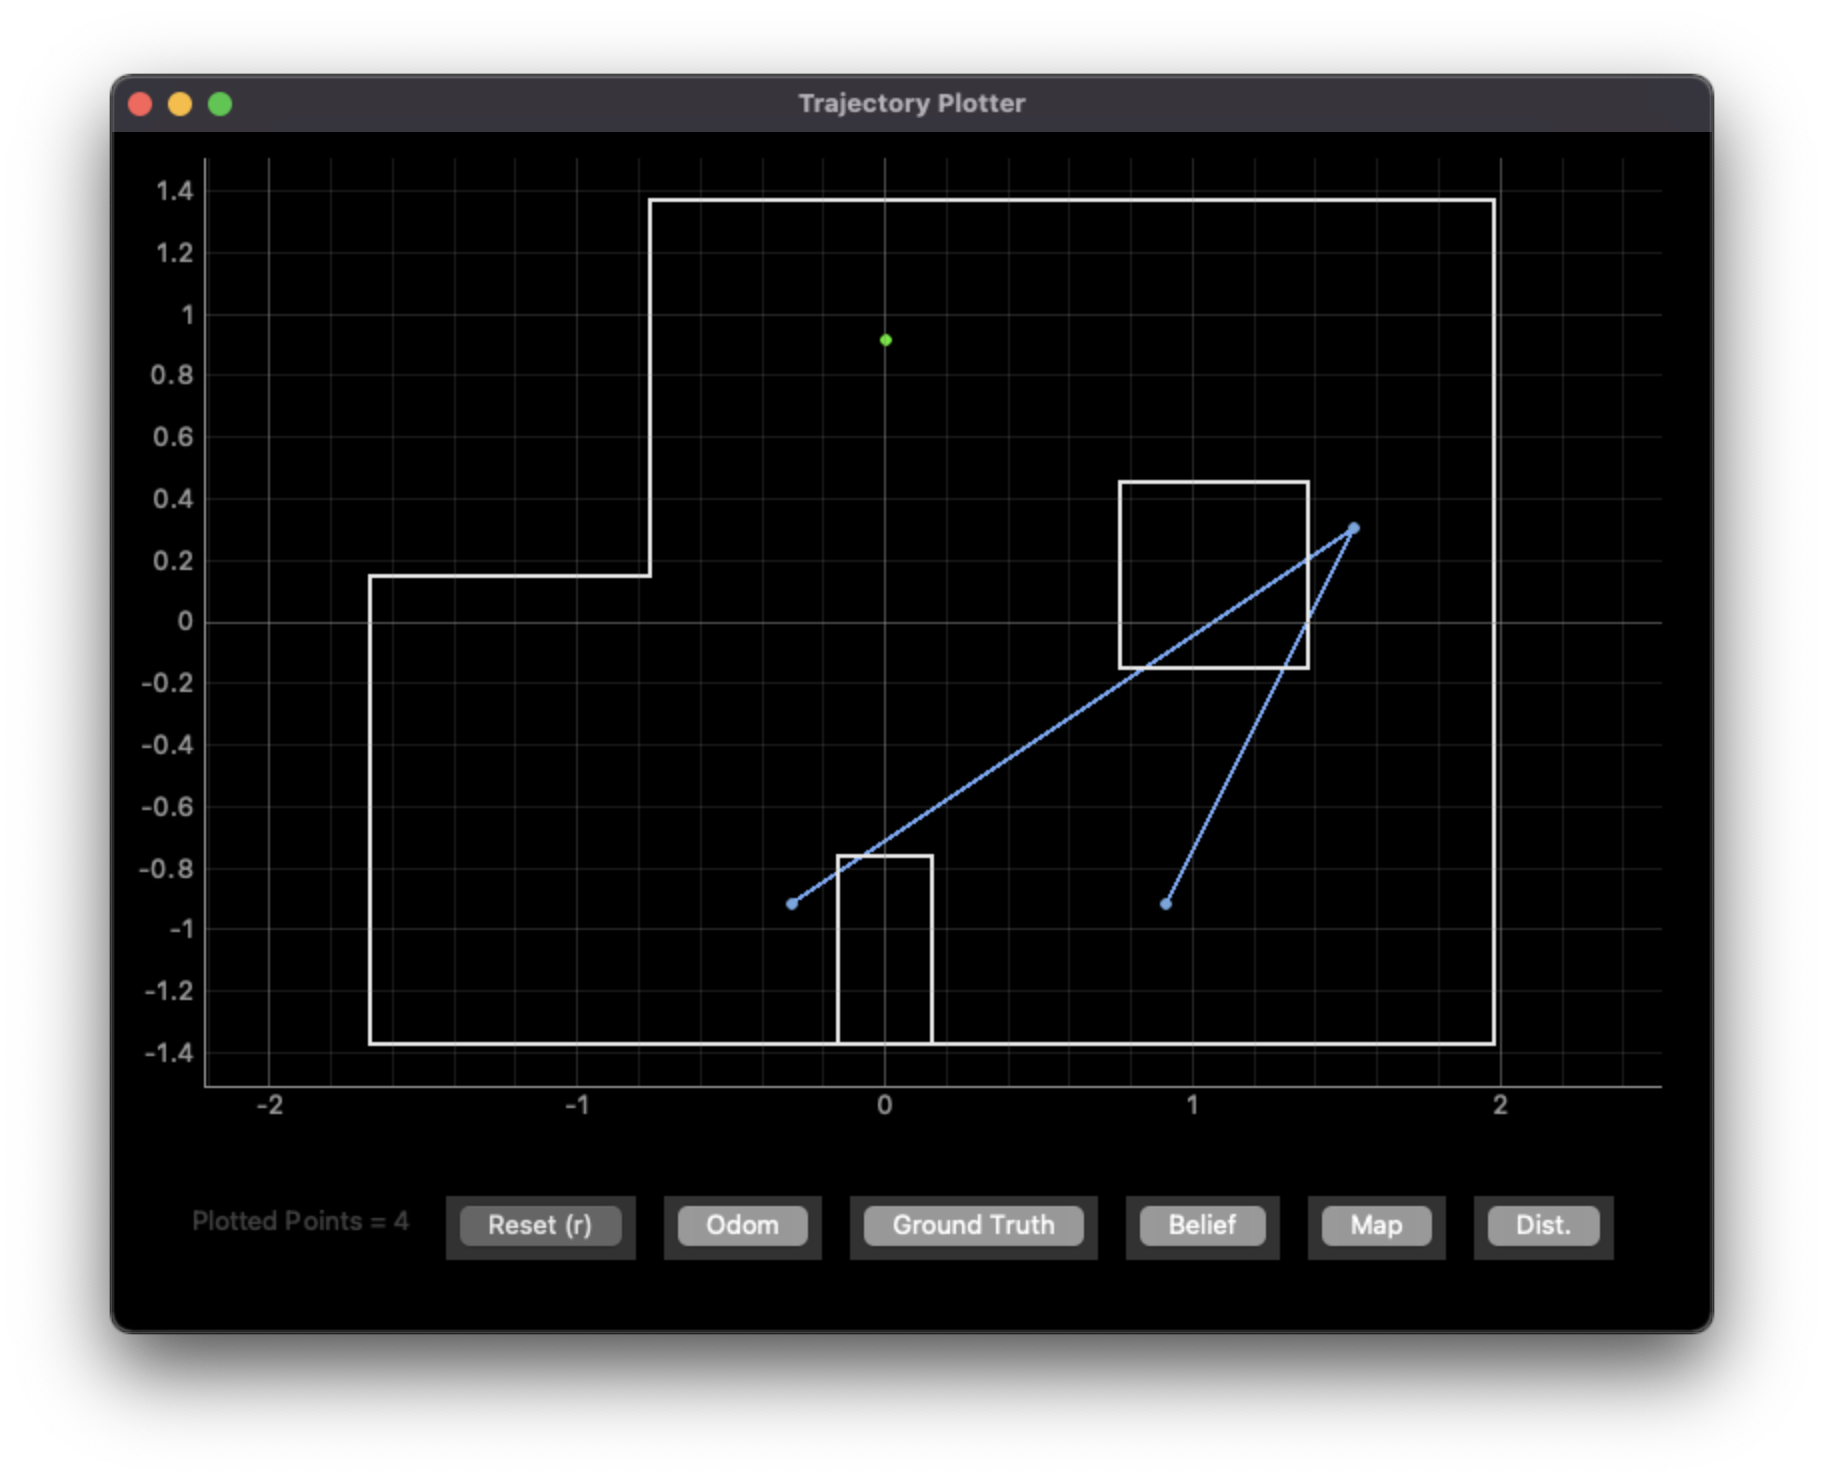Toggle the Map display button

pyautogui.click(x=1376, y=1225)
